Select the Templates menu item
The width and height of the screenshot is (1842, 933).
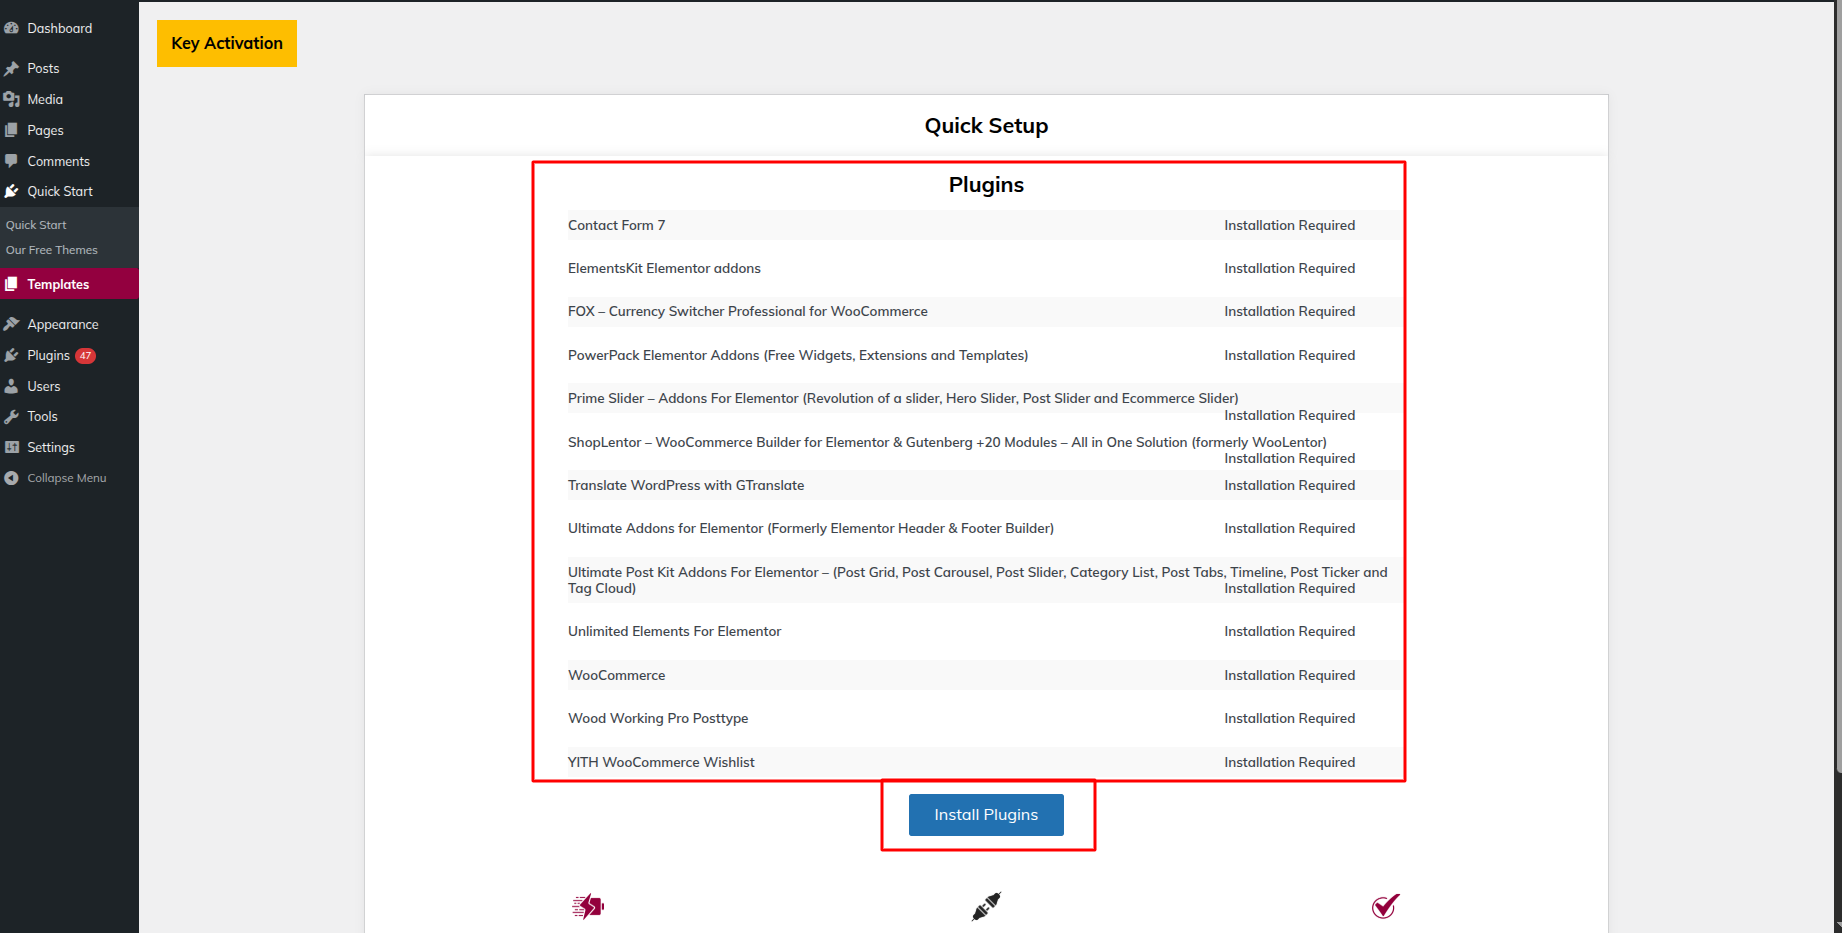(58, 284)
